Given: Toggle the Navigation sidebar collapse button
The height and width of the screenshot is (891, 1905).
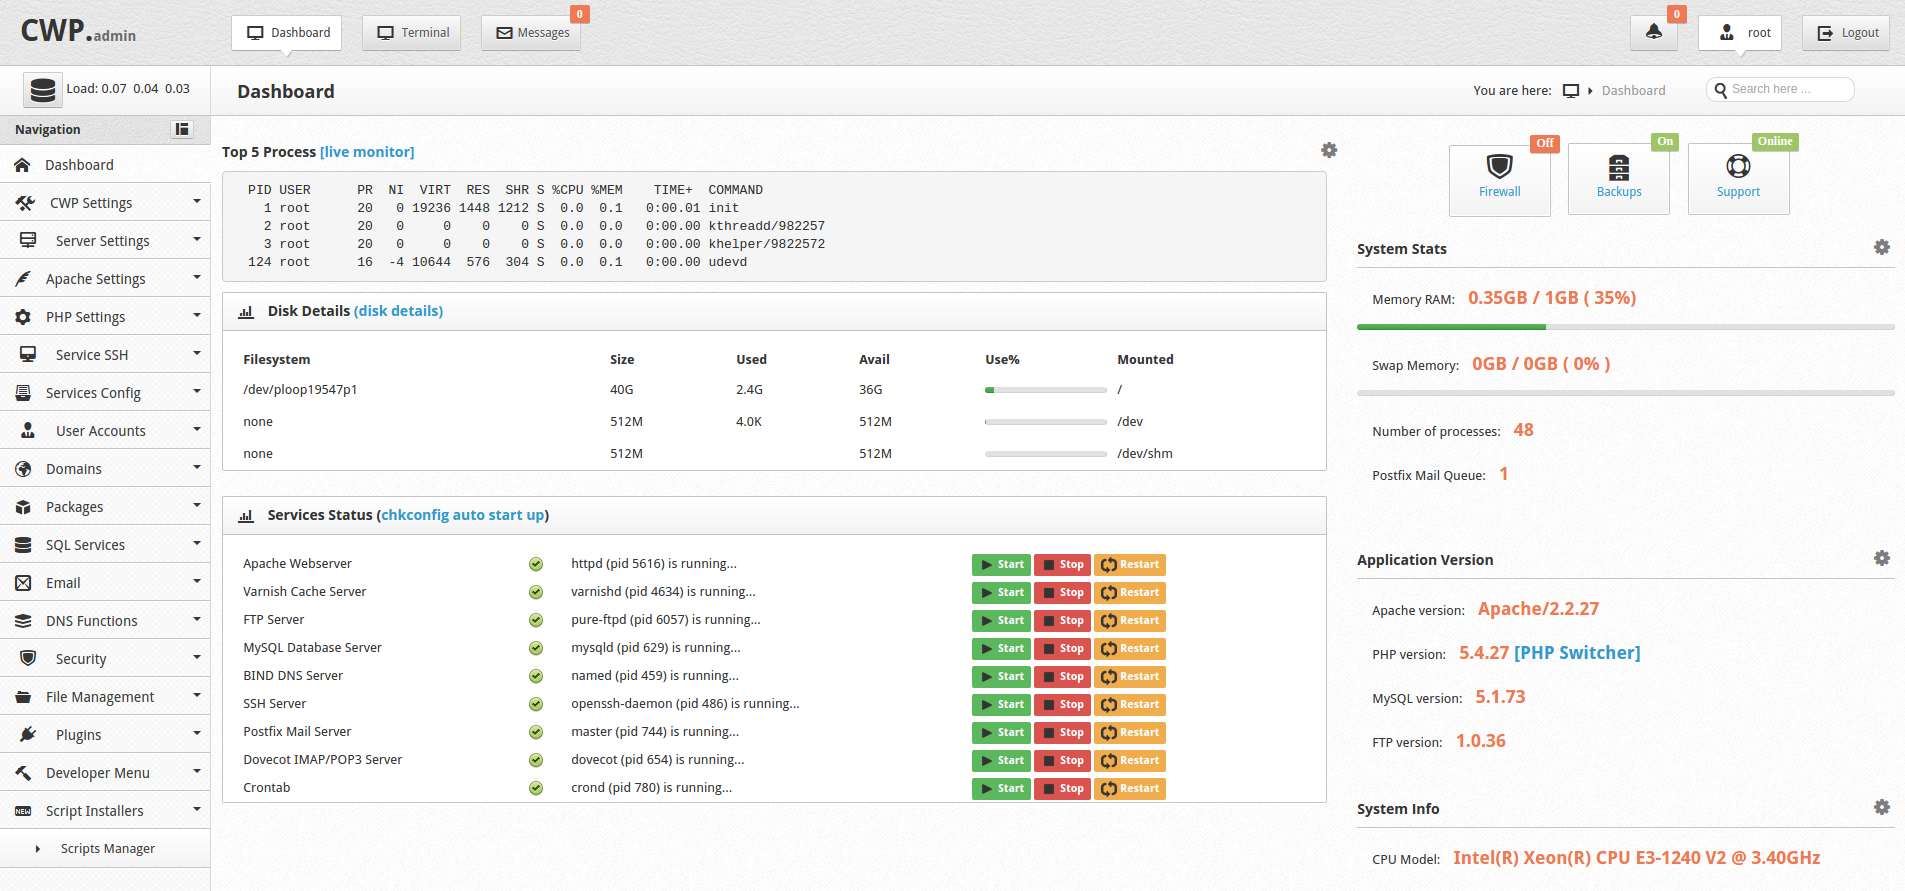Looking at the screenshot, I should point(182,129).
